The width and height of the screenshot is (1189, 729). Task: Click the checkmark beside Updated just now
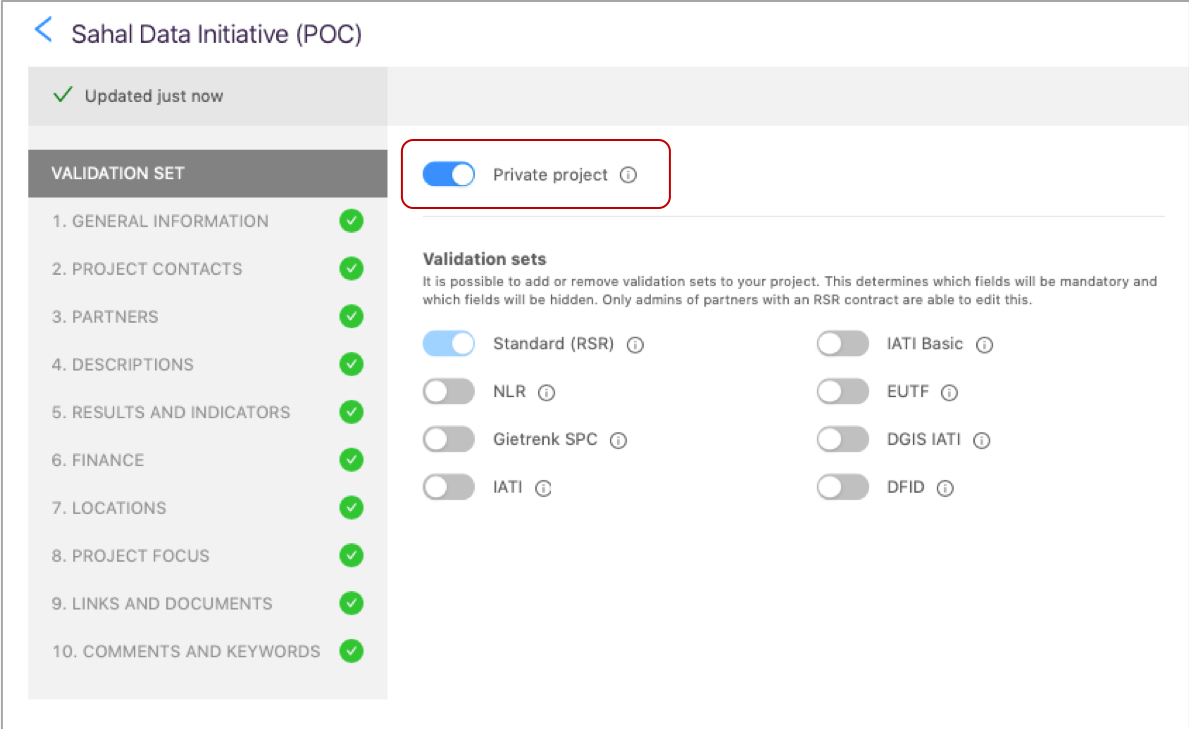(x=63, y=95)
